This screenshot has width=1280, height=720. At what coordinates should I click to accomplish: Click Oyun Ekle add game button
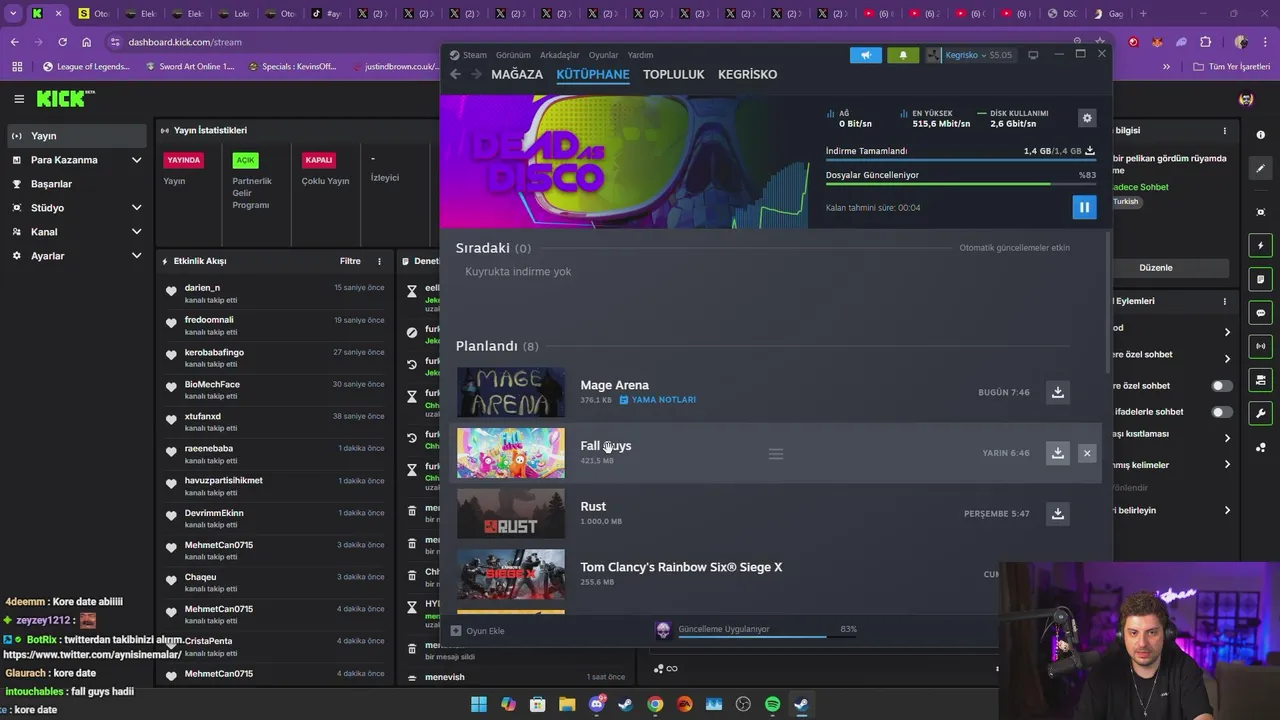point(477,631)
